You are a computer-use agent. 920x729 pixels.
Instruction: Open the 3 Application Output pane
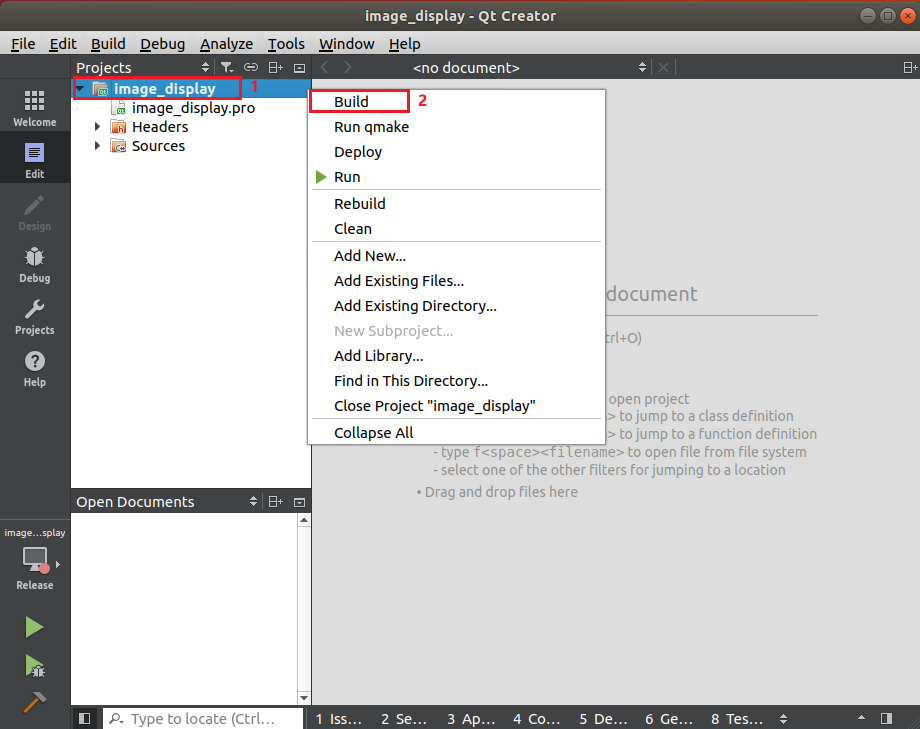coord(471,719)
